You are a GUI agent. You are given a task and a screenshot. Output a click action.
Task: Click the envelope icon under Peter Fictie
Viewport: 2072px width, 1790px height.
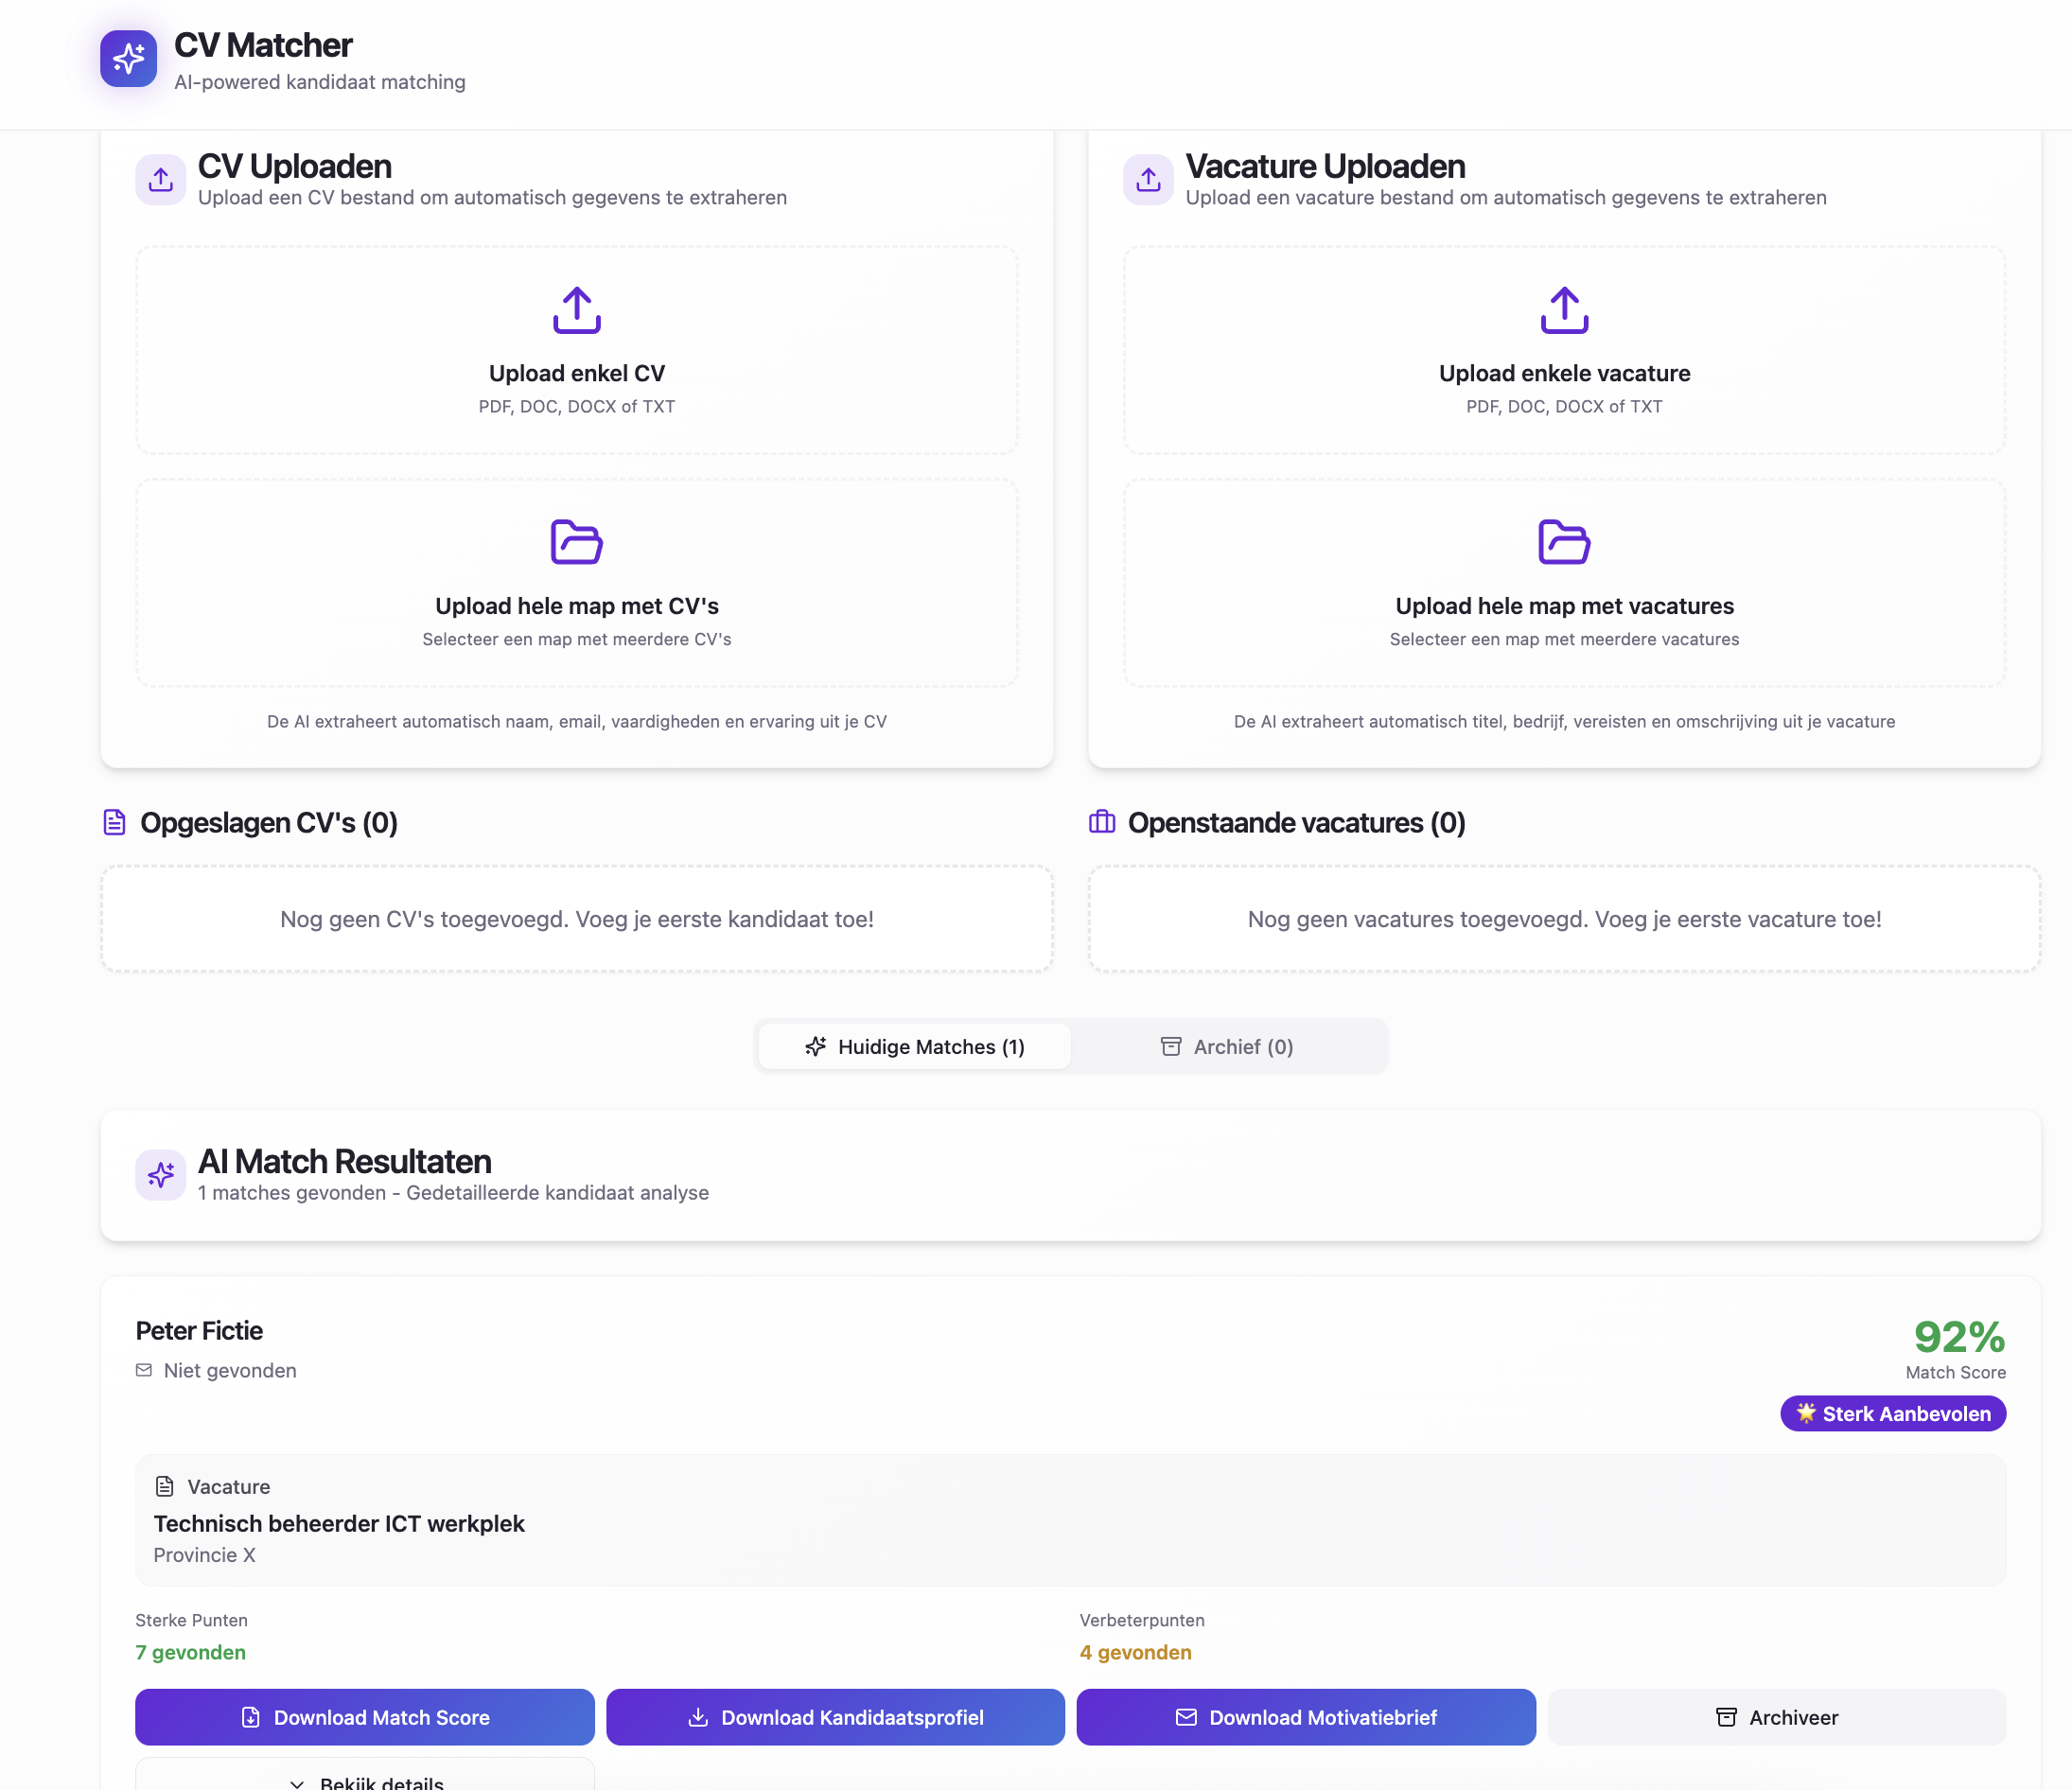(144, 1370)
